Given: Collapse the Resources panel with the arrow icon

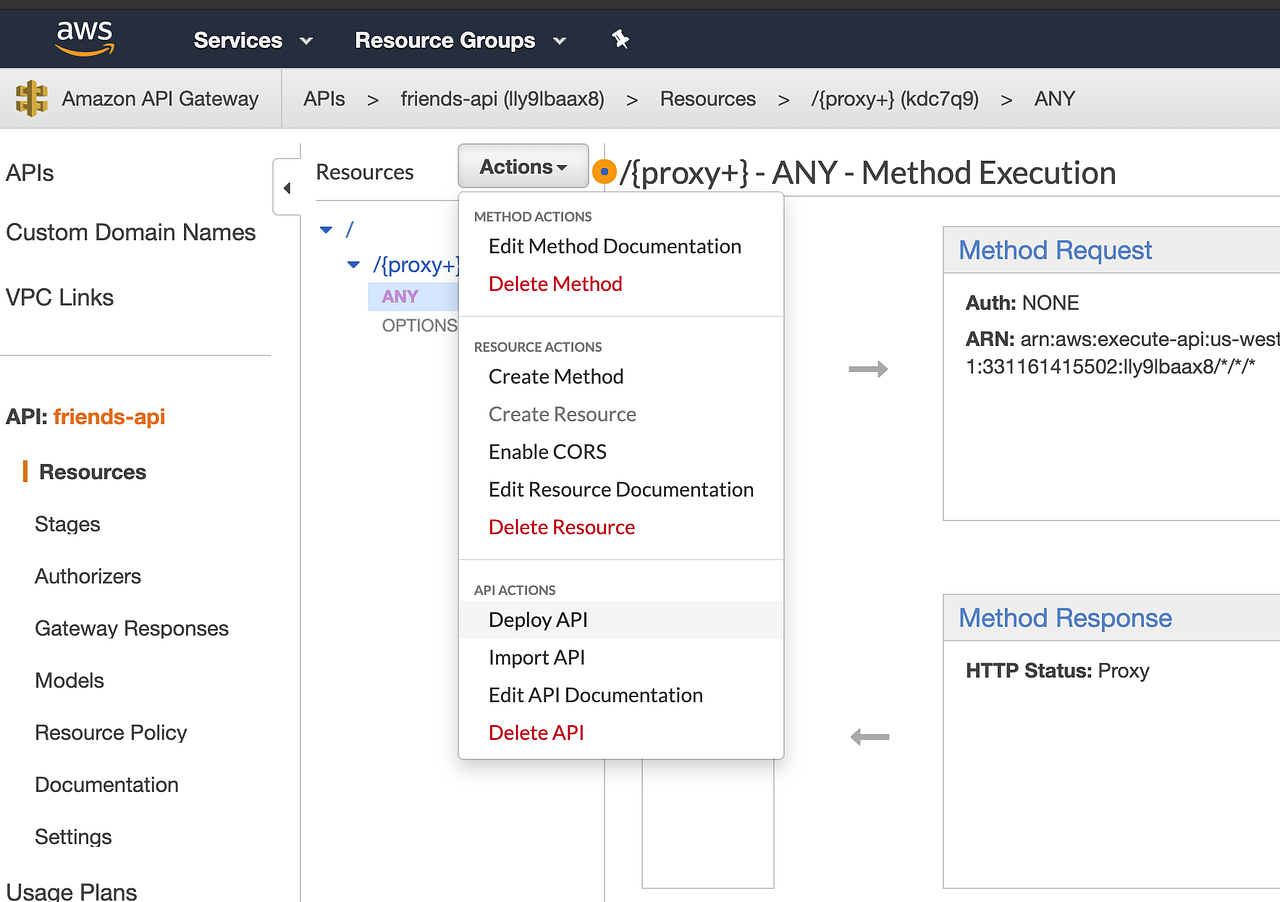Looking at the screenshot, I should pos(287,187).
